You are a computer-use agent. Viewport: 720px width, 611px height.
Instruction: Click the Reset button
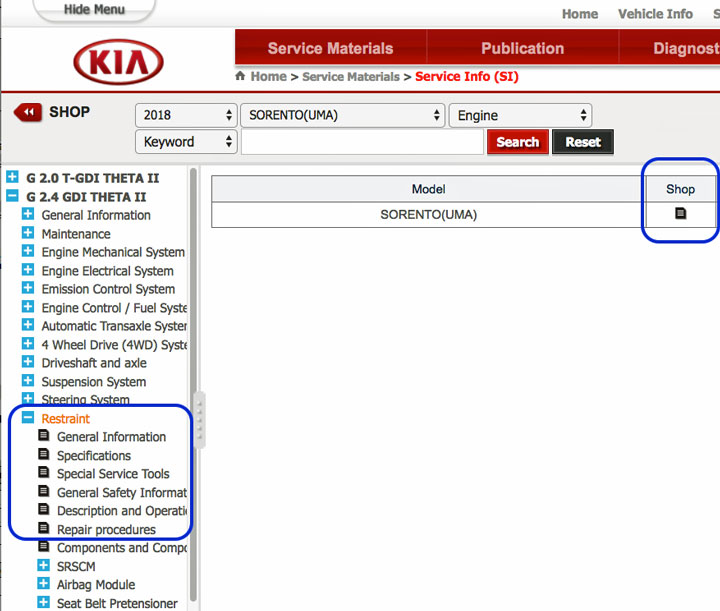click(x=583, y=142)
